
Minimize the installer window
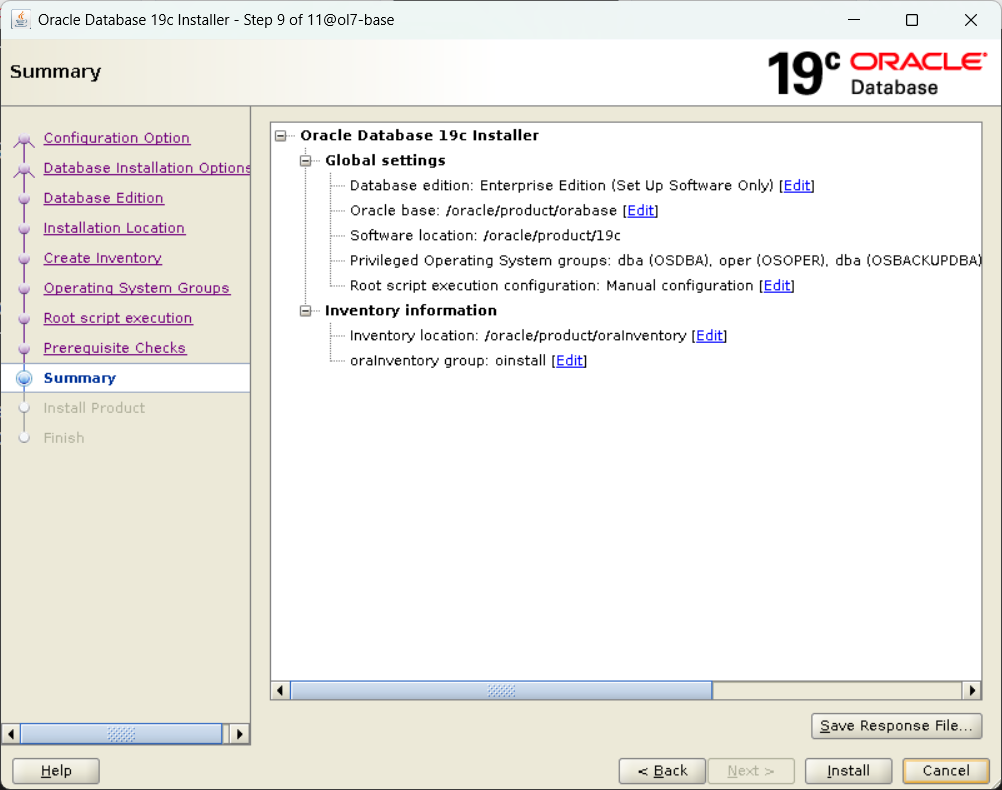[854, 20]
